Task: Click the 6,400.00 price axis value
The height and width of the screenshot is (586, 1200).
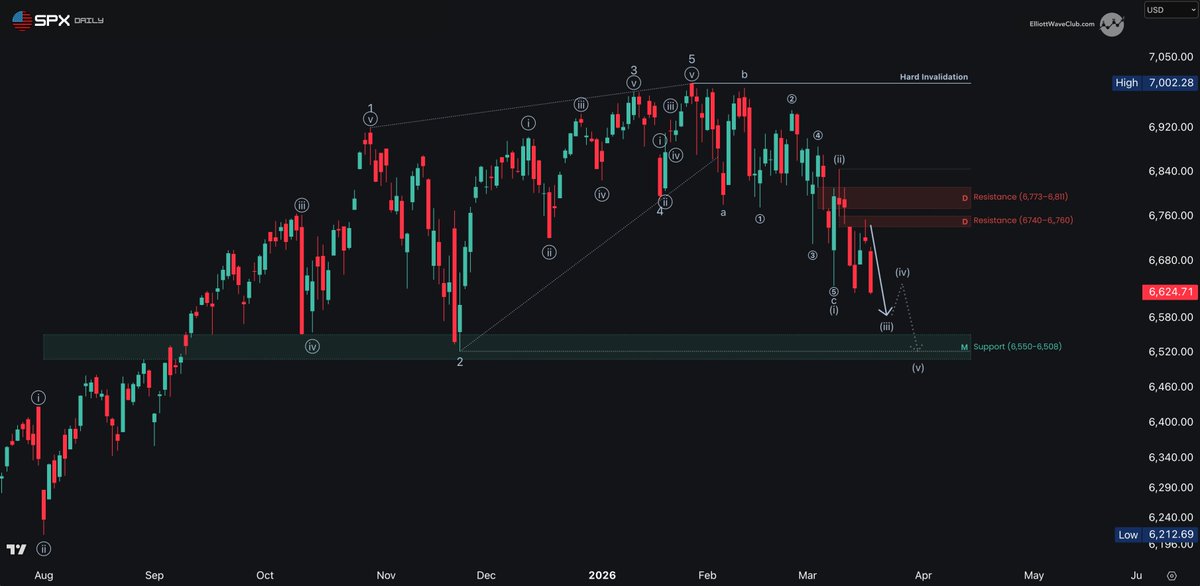Action: point(1170,422)
